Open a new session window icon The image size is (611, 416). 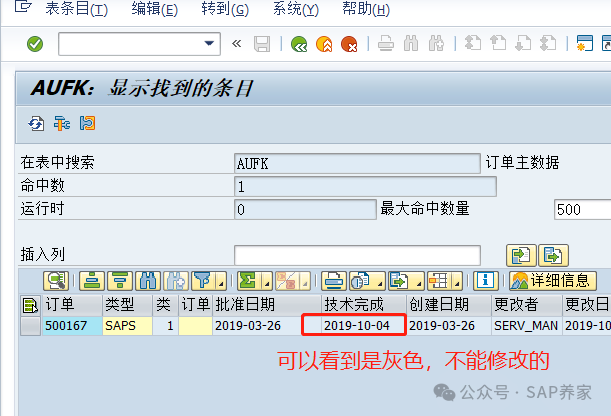pyautogui.click(x=585, y=43)
